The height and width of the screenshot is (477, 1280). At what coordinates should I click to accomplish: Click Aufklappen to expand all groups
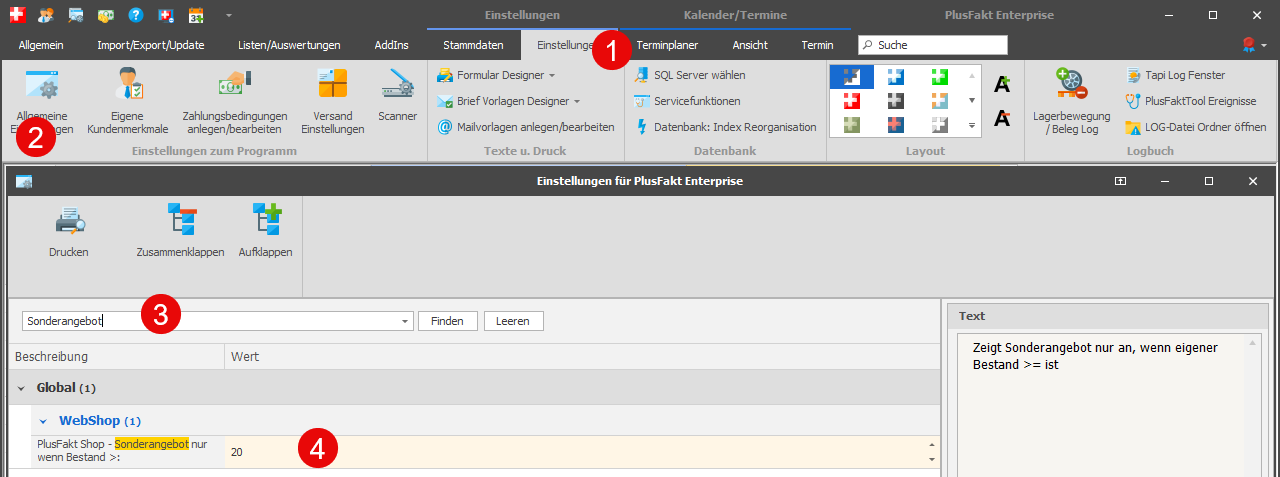[265, 231]
